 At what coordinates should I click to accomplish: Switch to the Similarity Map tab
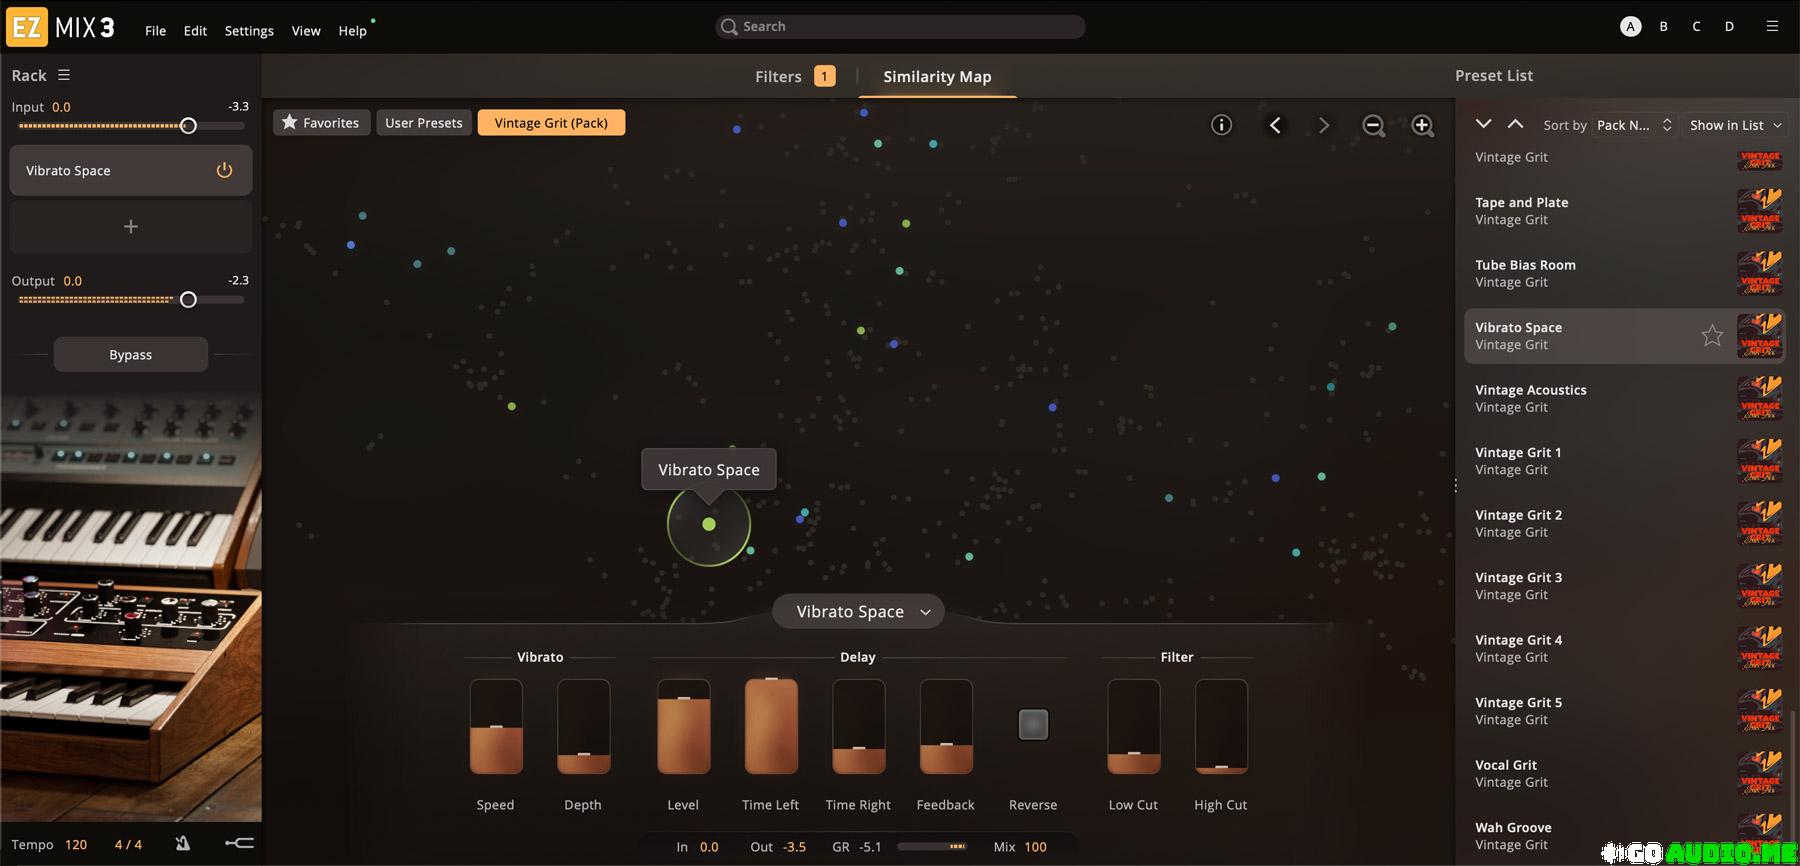coord(937,76)
